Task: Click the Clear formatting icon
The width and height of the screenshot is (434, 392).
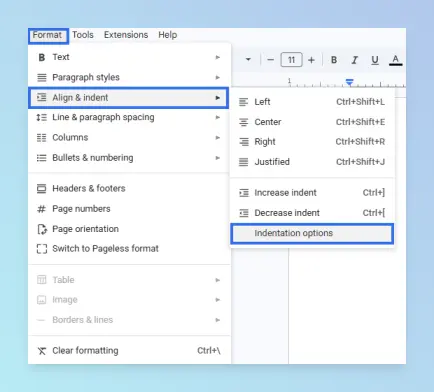Action: [42, 351]
